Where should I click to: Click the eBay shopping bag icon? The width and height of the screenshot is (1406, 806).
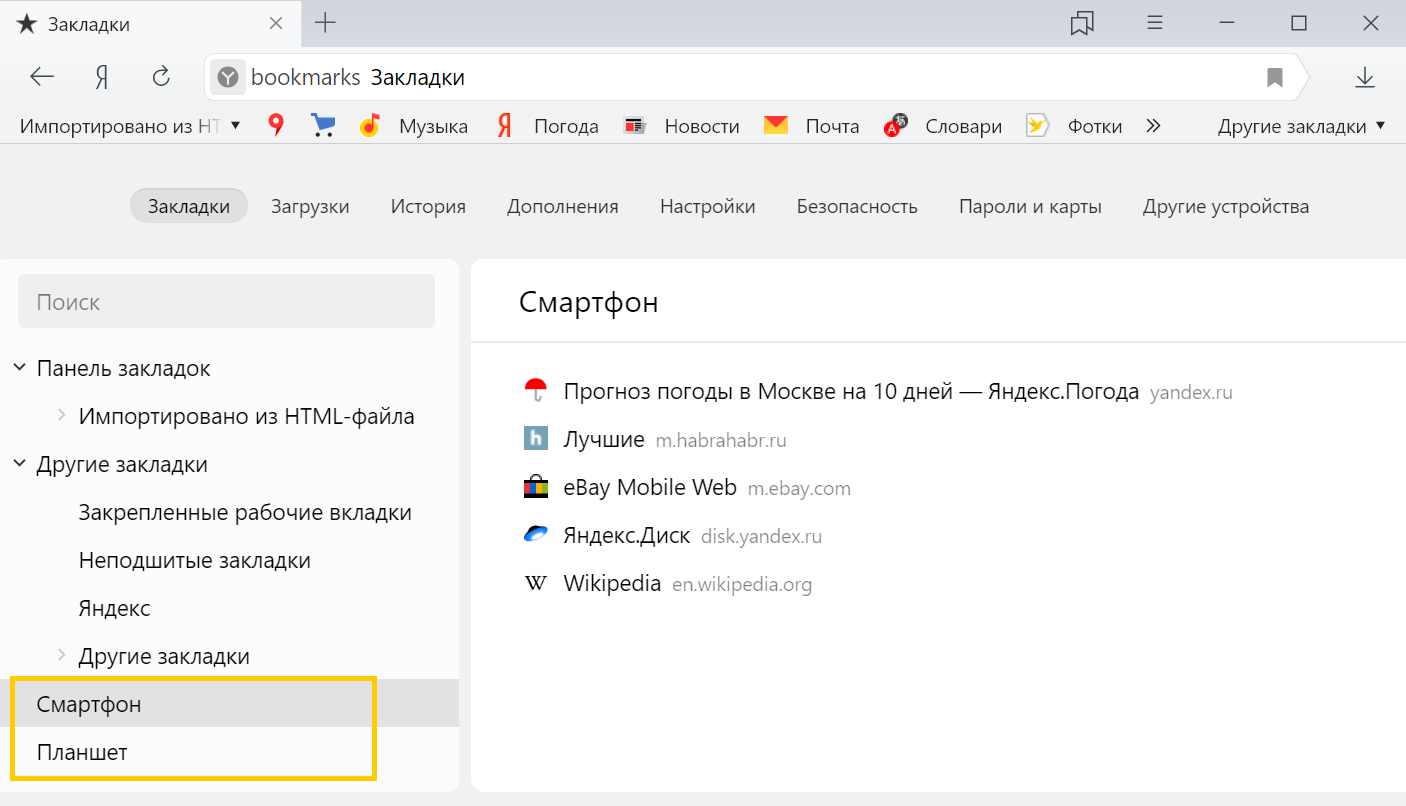tap(536, 487)
